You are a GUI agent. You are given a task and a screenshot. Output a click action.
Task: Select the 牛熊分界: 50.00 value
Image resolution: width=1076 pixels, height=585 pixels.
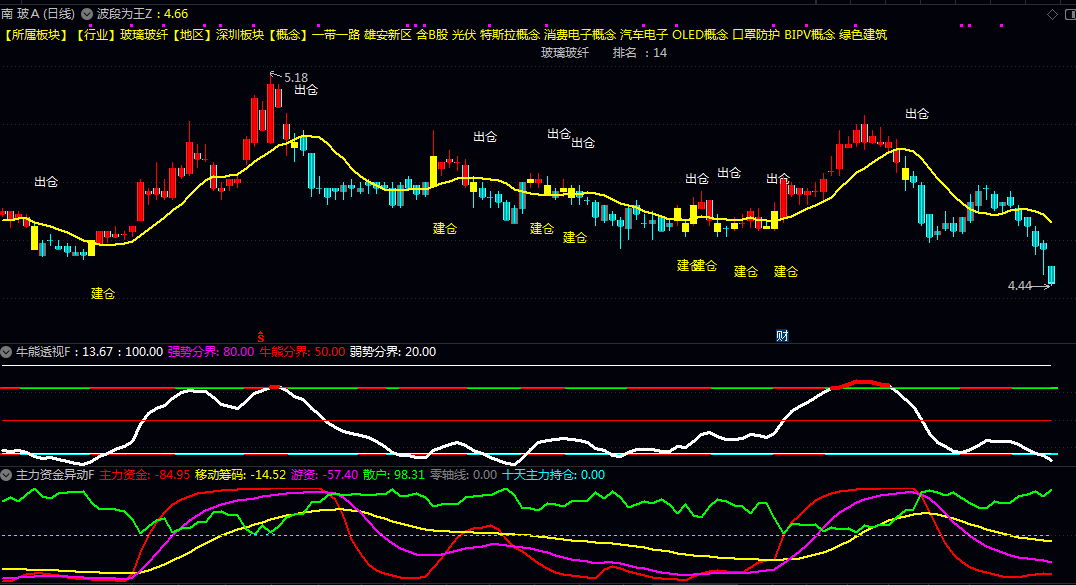point(302,352)
